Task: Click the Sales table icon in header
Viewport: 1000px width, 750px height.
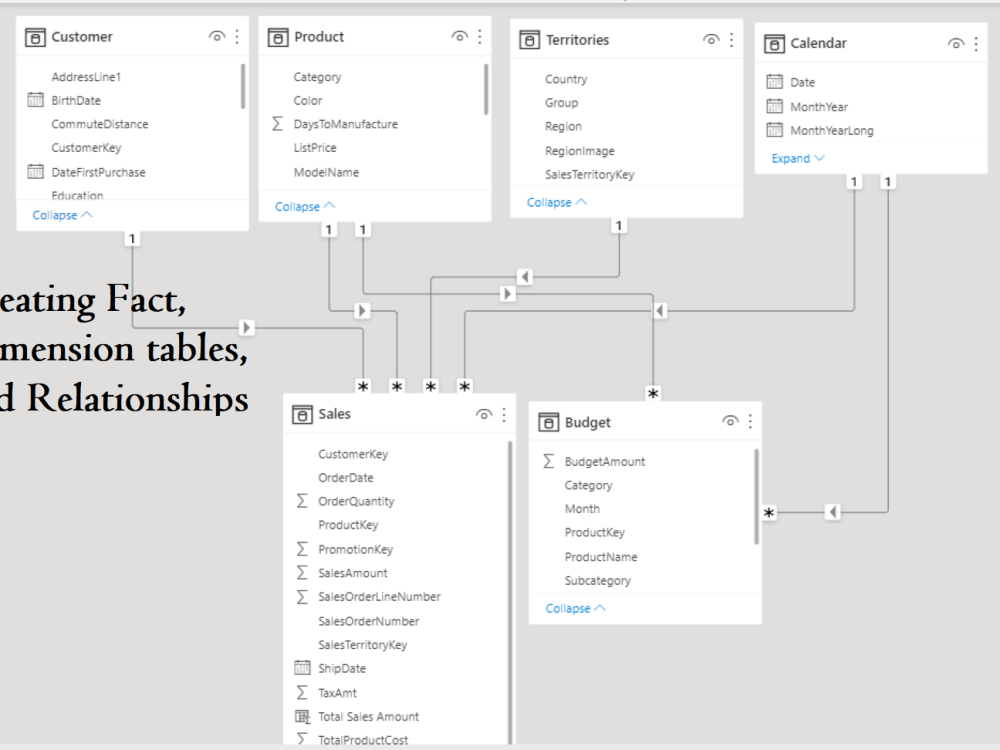Action: click(302, 415)
